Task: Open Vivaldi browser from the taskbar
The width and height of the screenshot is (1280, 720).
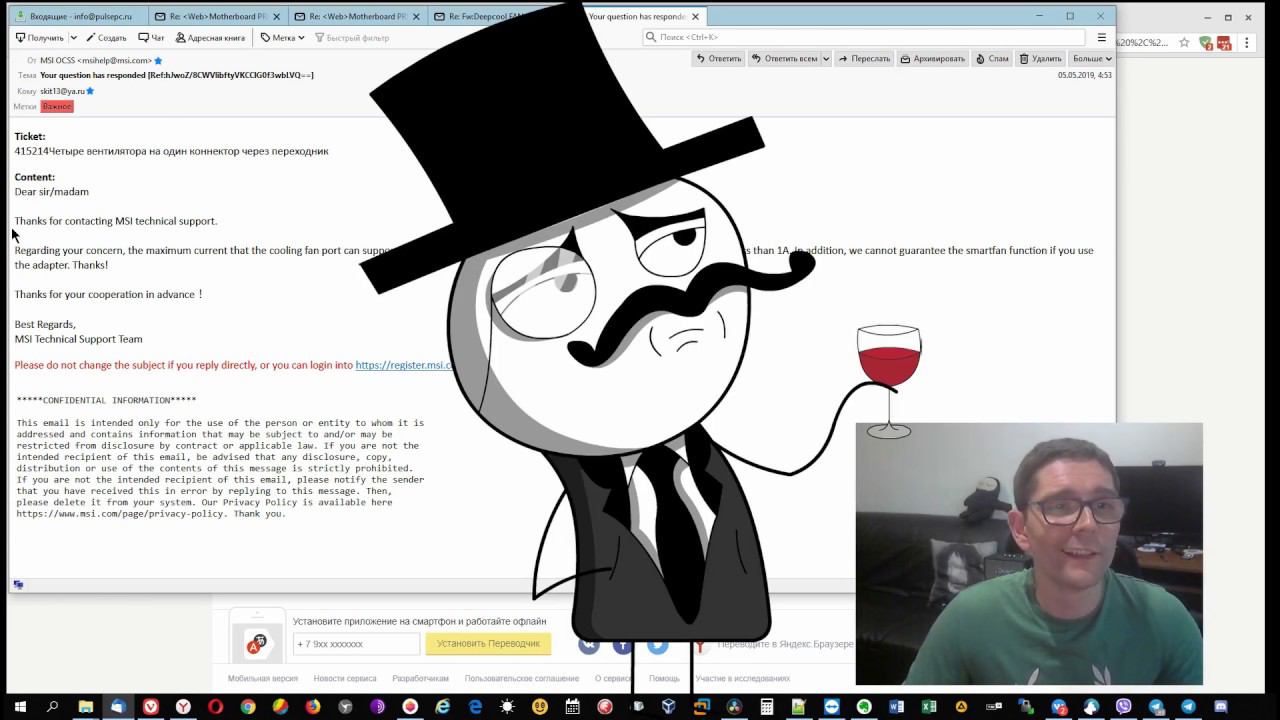Action: pos(151,707)
